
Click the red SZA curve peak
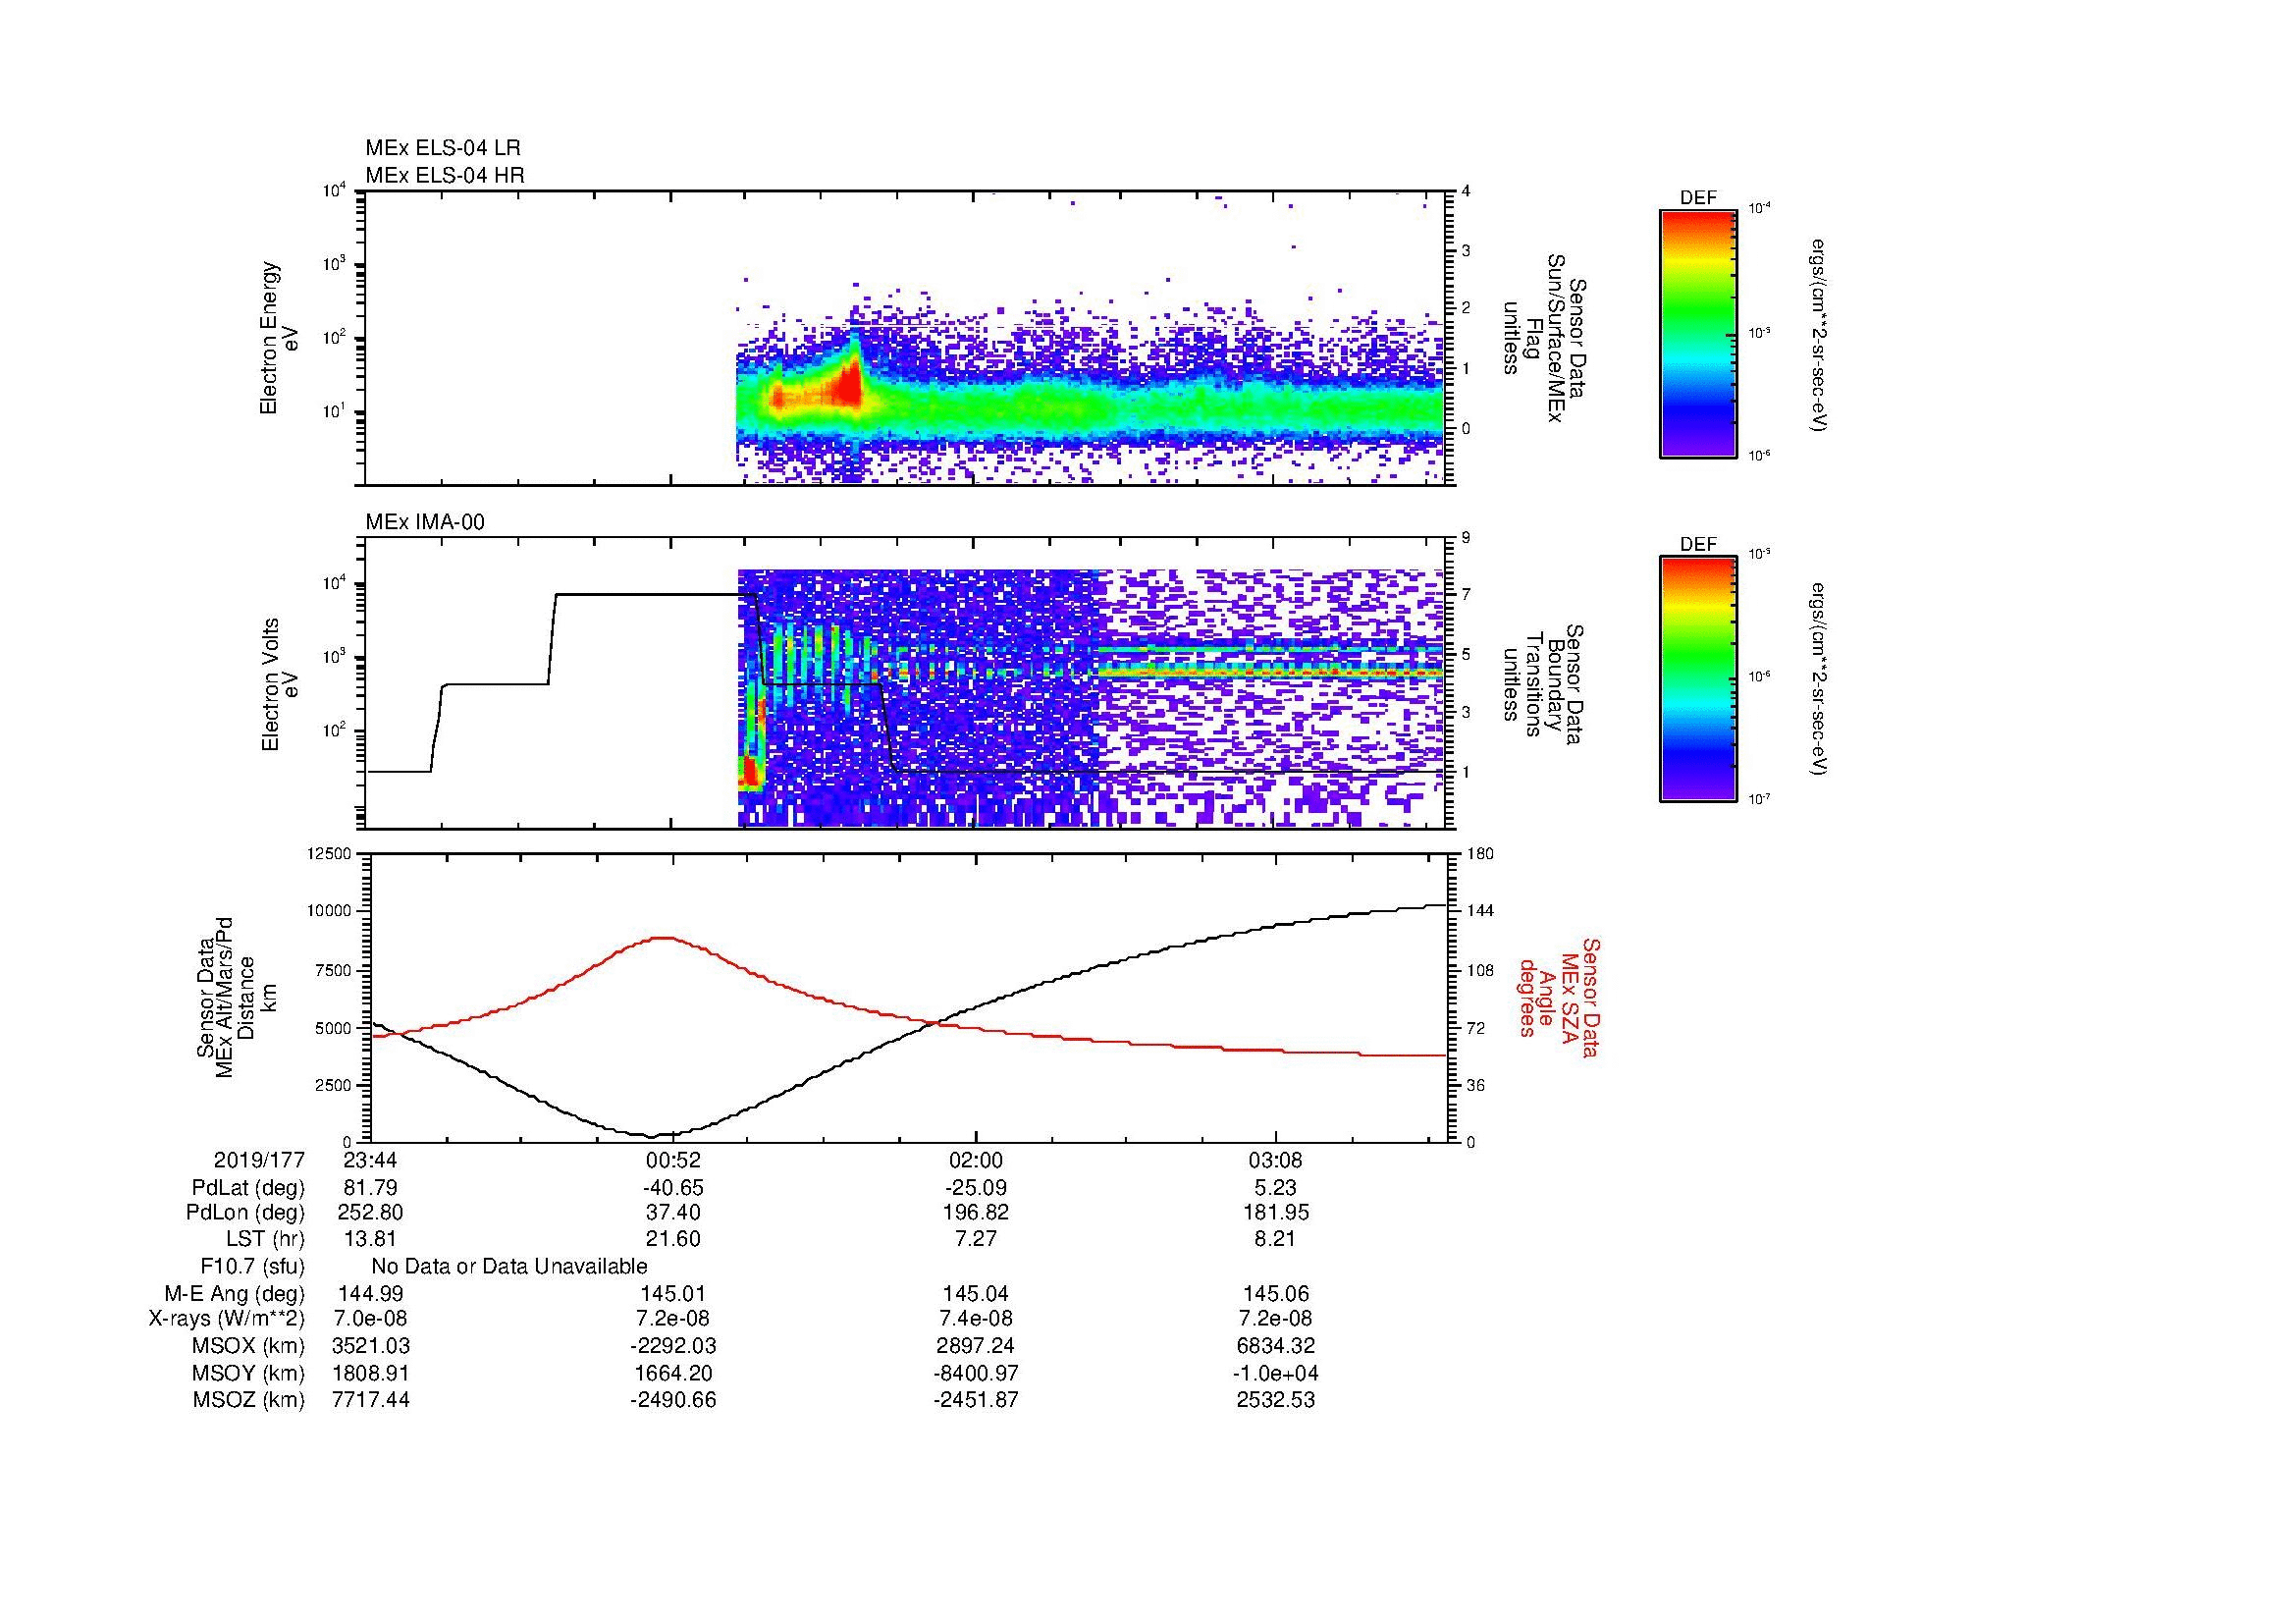point(662,938)
